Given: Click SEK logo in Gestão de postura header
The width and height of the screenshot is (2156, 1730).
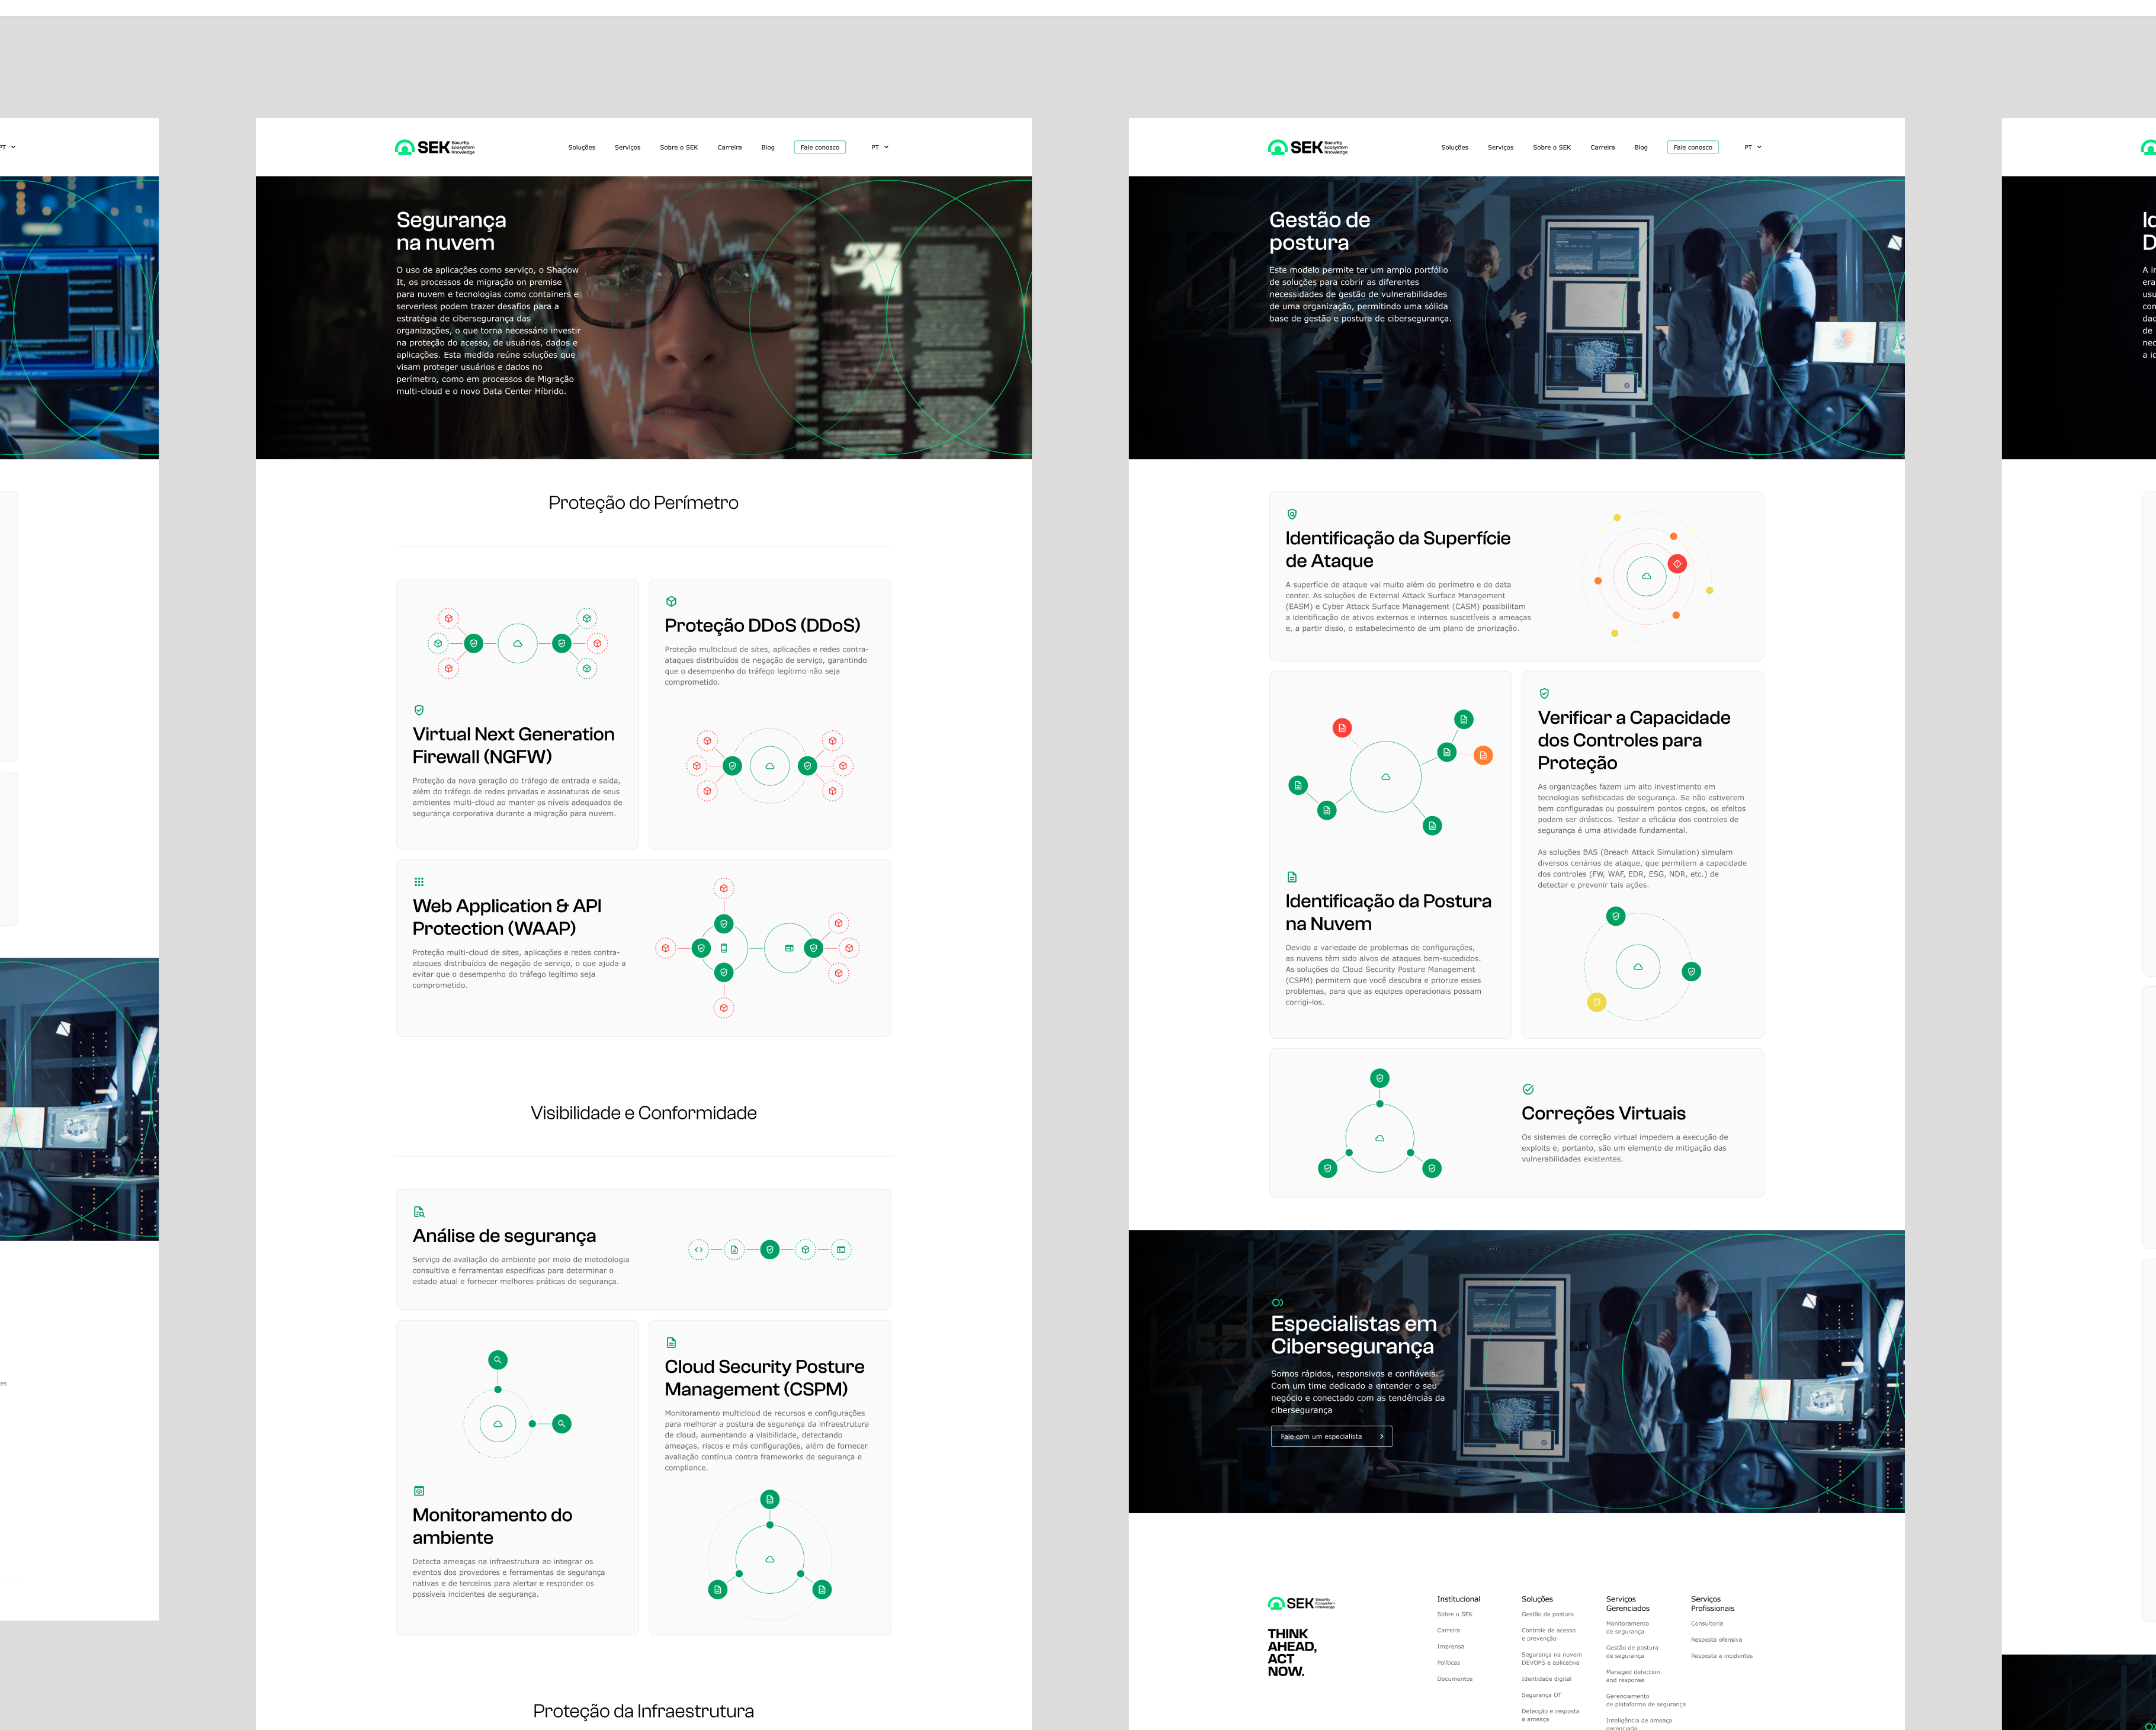Looking at the screenshot, I should tap(1307, 147).
